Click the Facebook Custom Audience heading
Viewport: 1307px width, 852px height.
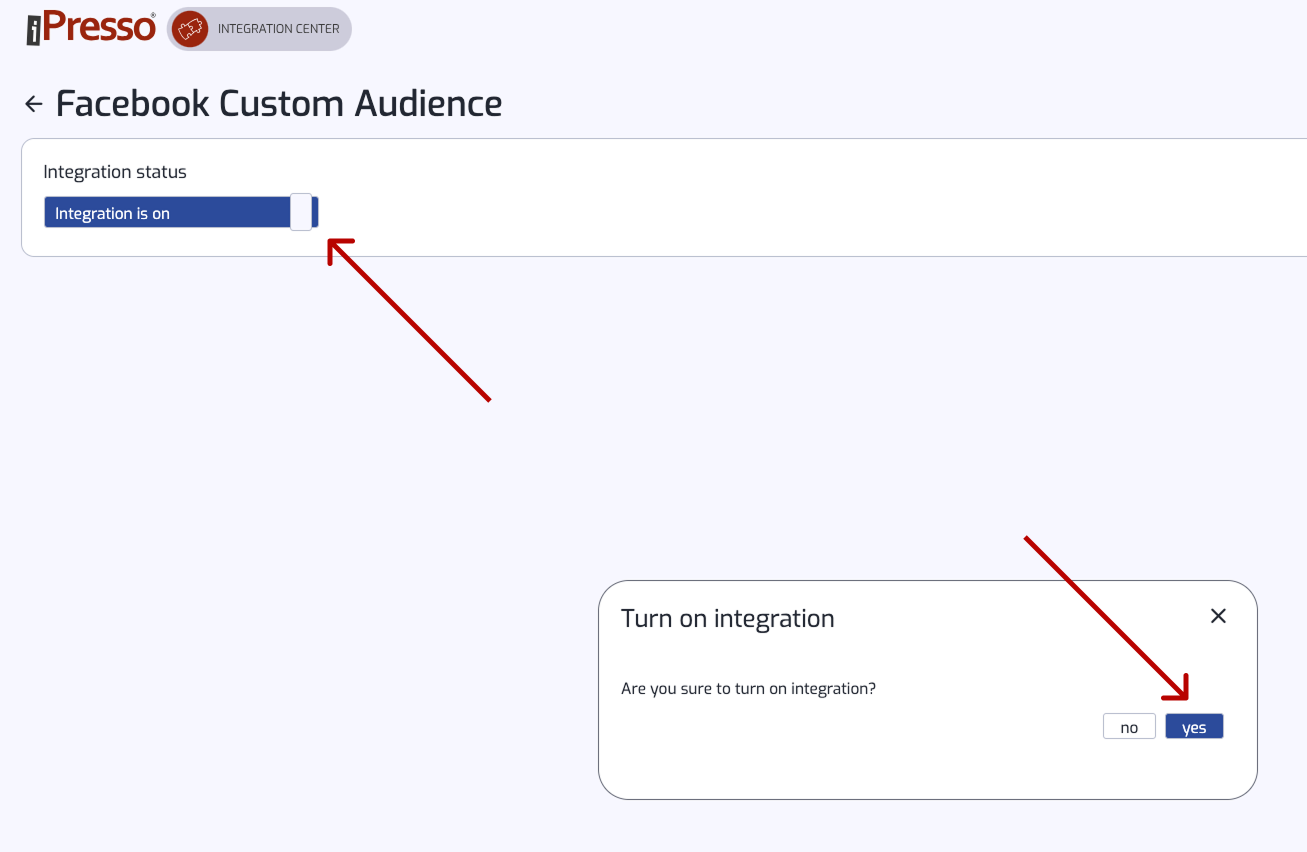coord(279,103)
